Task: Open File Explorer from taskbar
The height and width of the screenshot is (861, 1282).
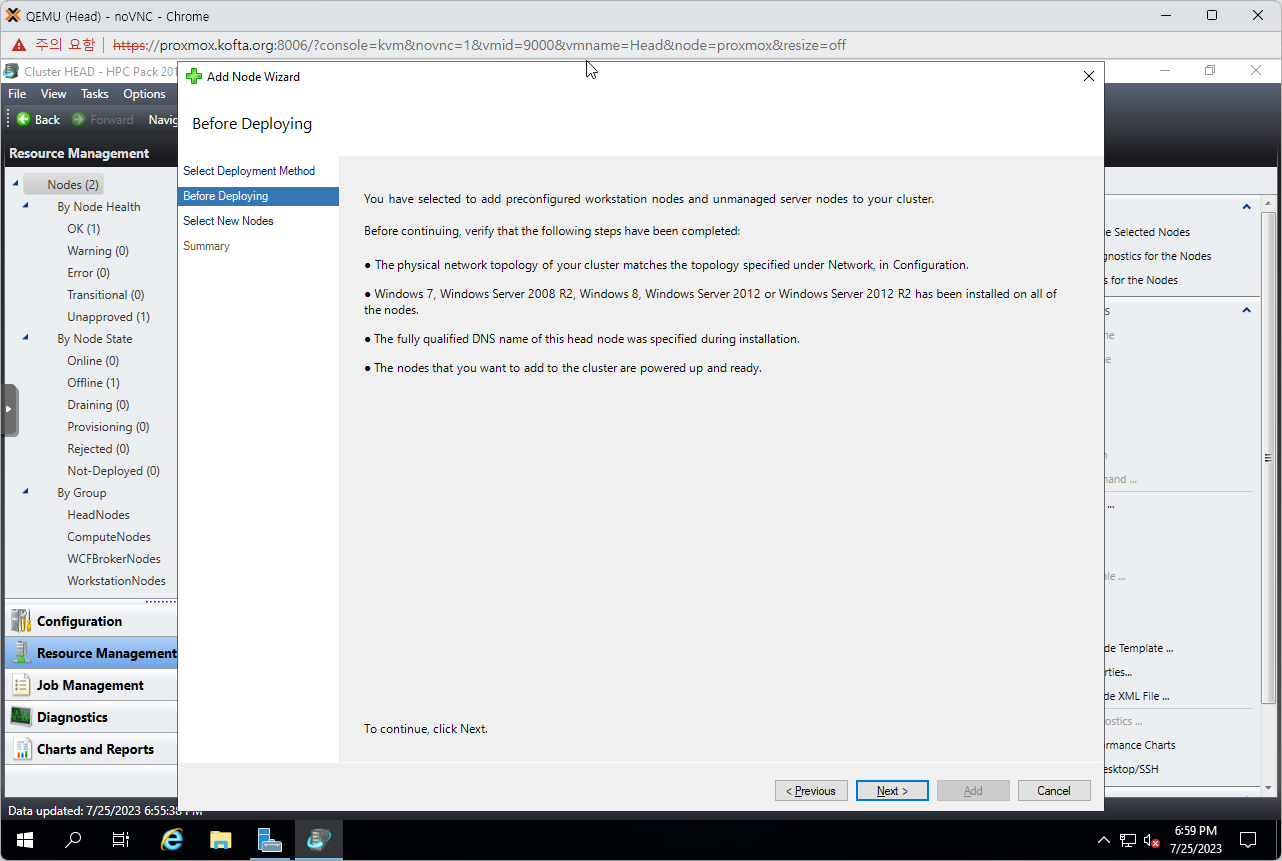Action: [x=221, y=840]
